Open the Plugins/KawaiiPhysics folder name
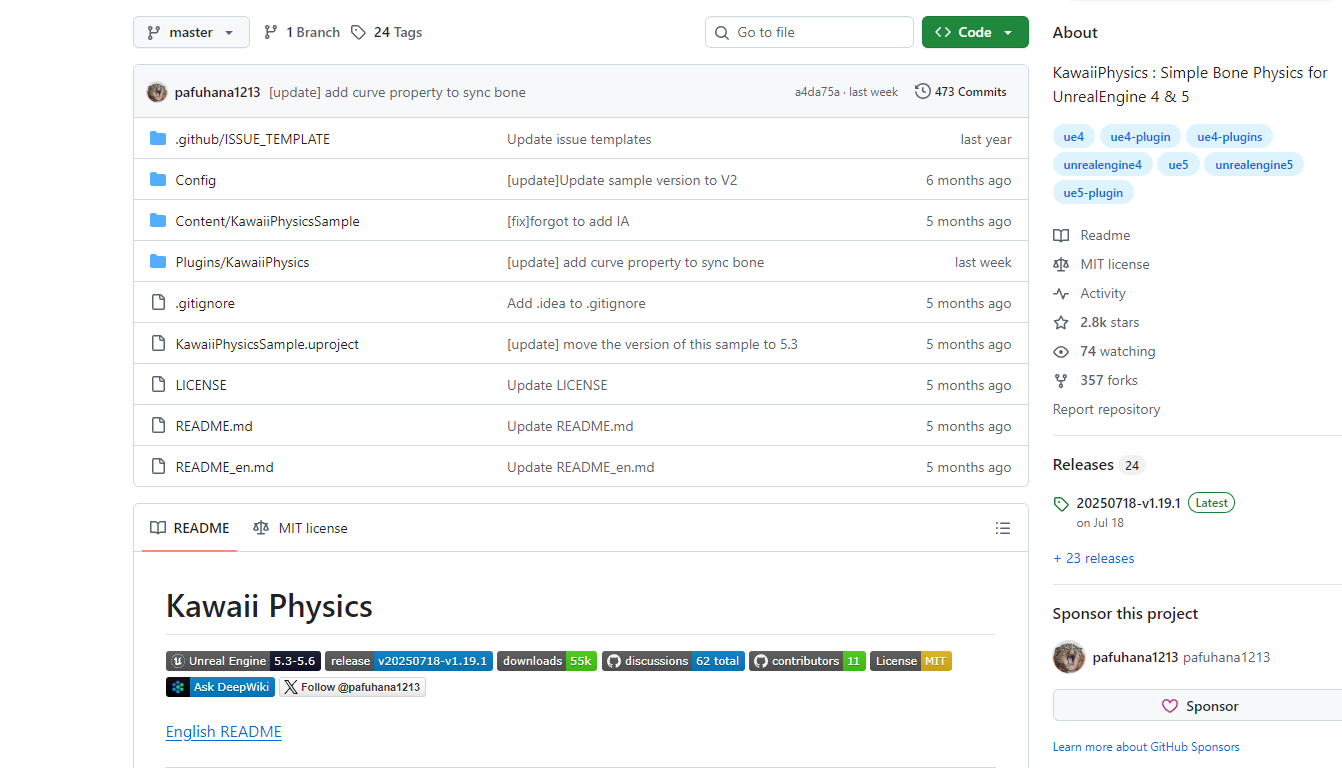The width and height of the screenshot is (1342, 768). (242, 262)
